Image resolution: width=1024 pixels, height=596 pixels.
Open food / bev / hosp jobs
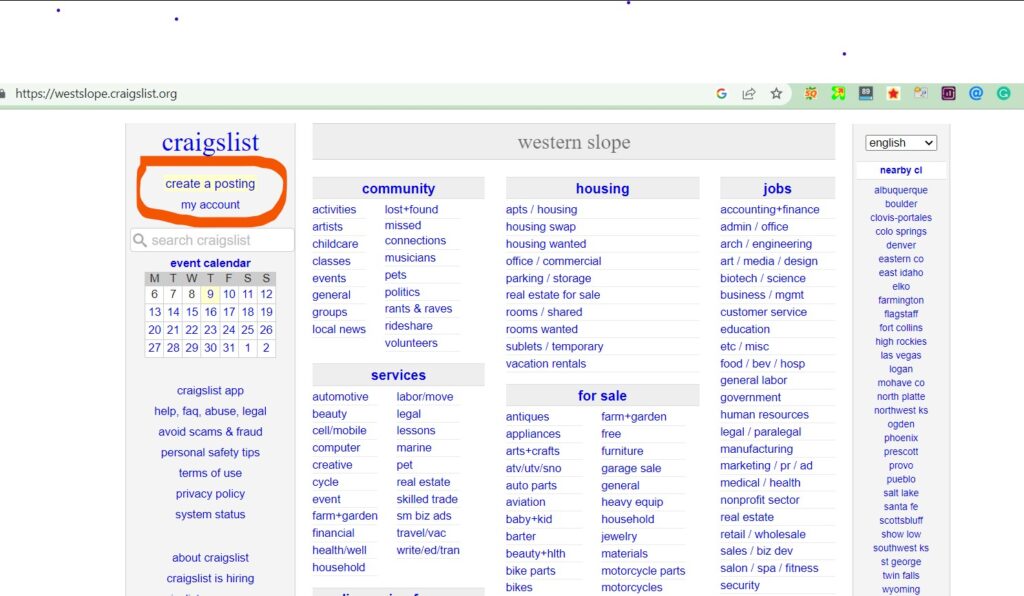763,364
